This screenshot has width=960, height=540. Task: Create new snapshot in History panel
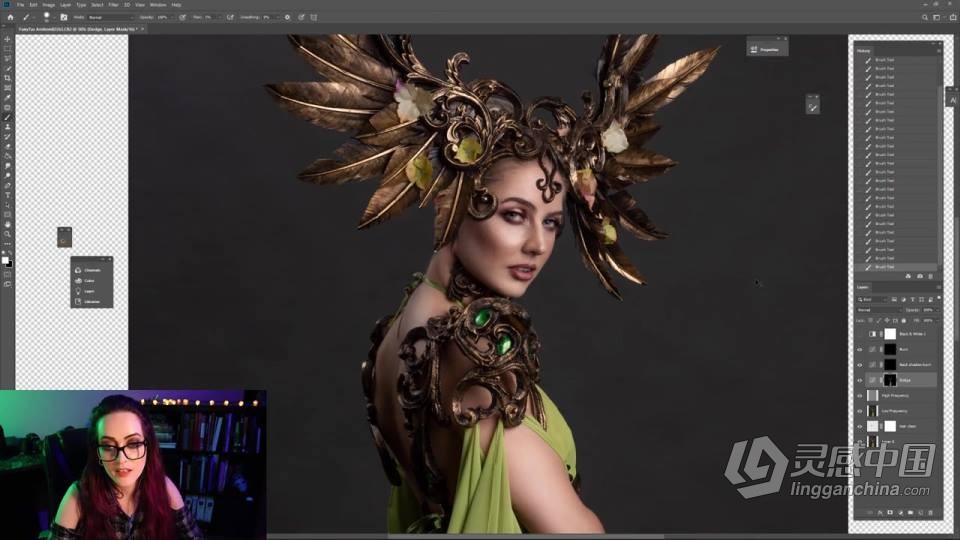pyautogui.click(x=920, y=276)
